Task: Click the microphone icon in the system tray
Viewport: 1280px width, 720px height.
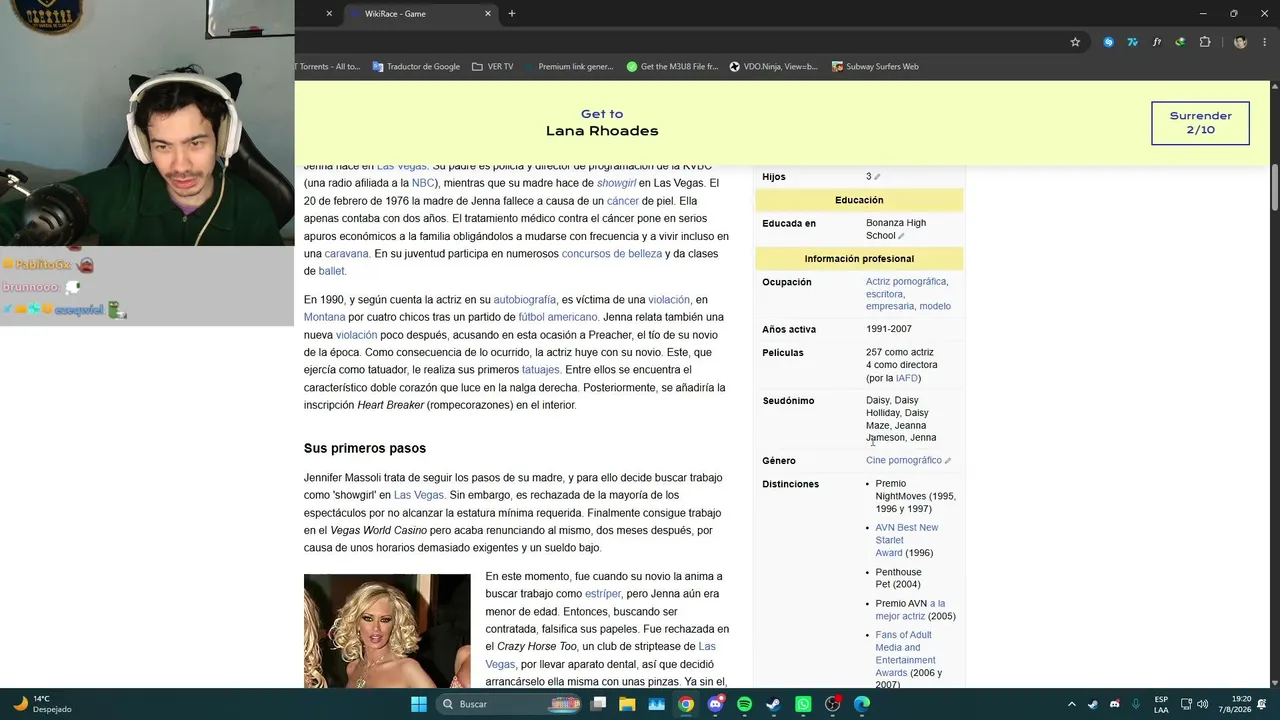Action: point(1137,704)
